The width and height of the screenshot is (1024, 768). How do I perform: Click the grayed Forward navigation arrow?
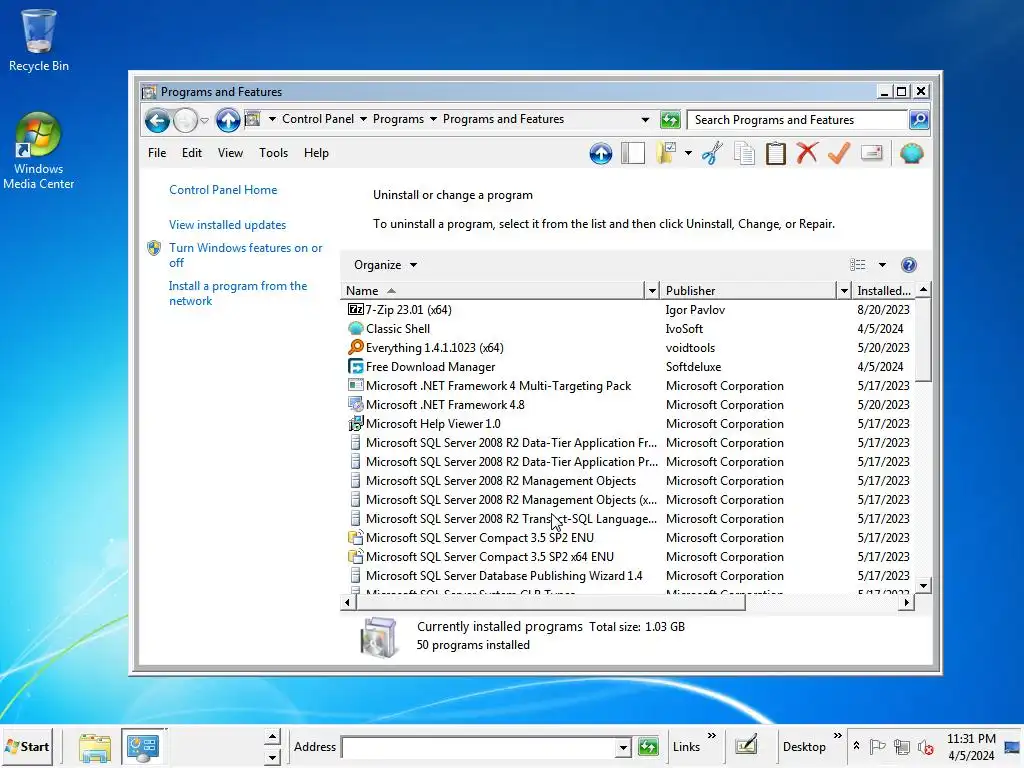coord(185,120)
